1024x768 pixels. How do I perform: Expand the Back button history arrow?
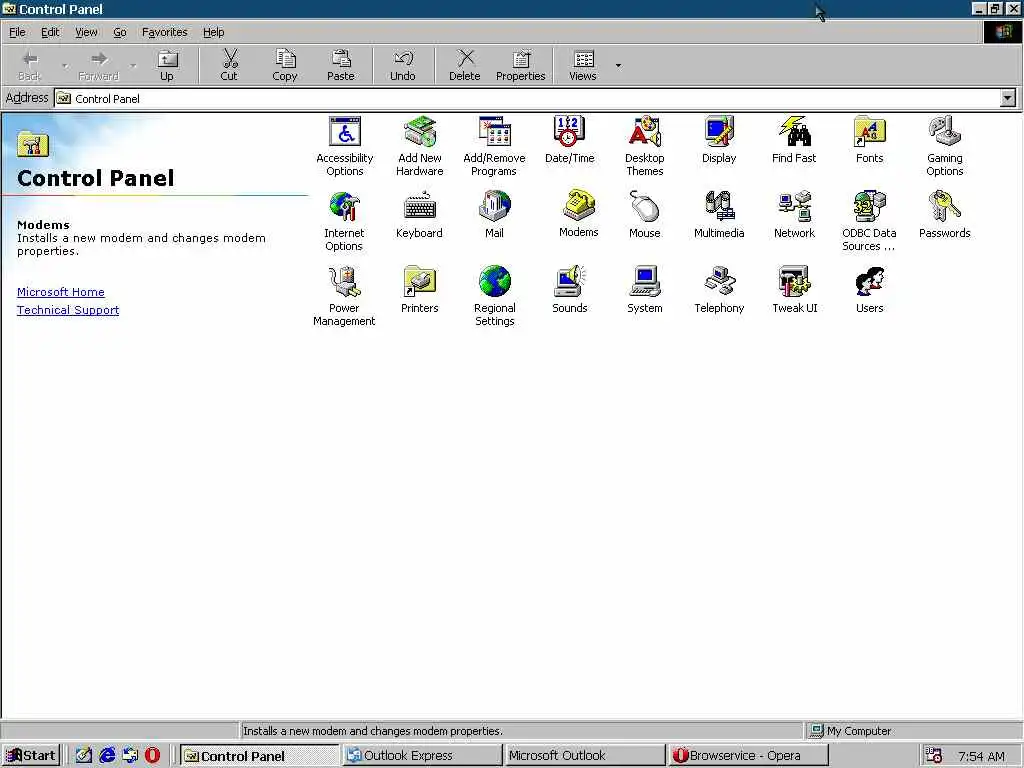coord(65,65)
